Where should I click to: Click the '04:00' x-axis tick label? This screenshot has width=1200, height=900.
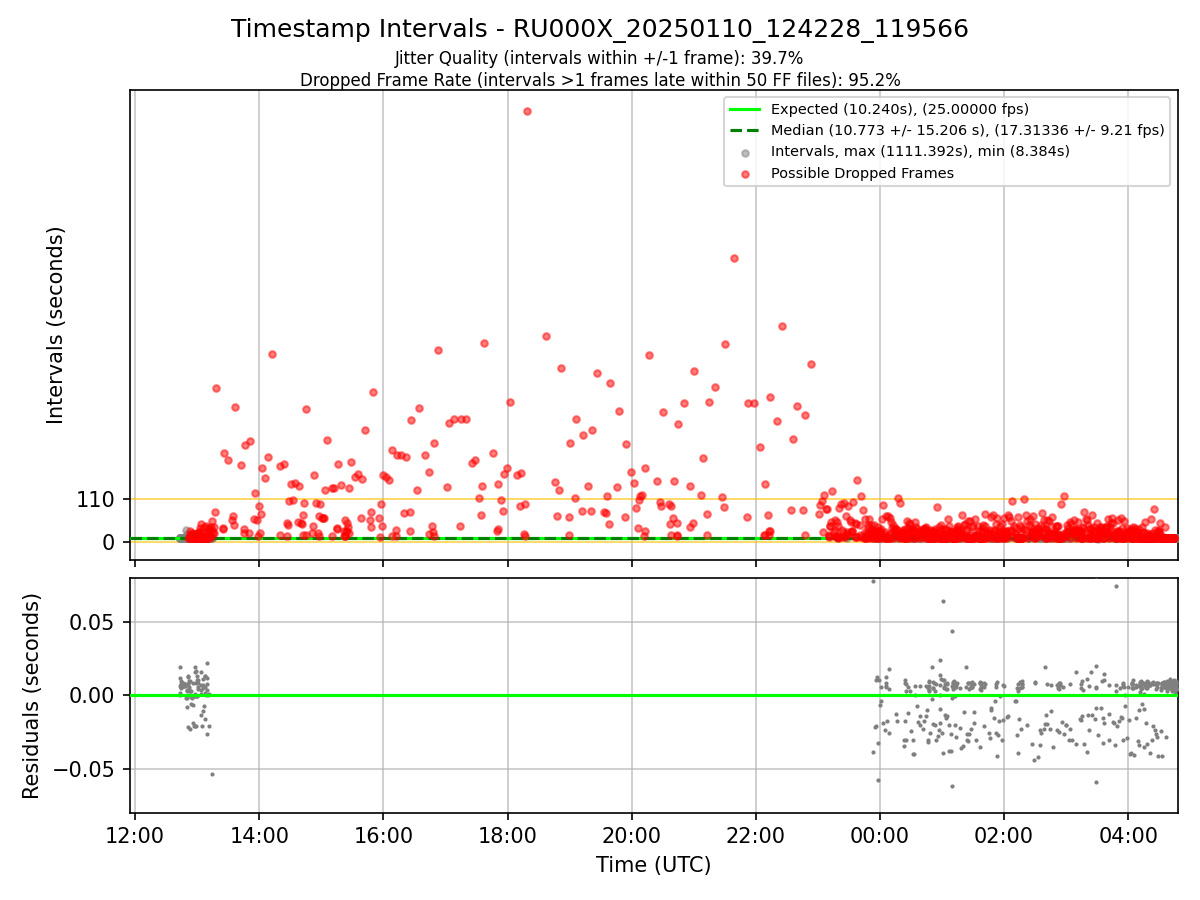point(1128,834)
